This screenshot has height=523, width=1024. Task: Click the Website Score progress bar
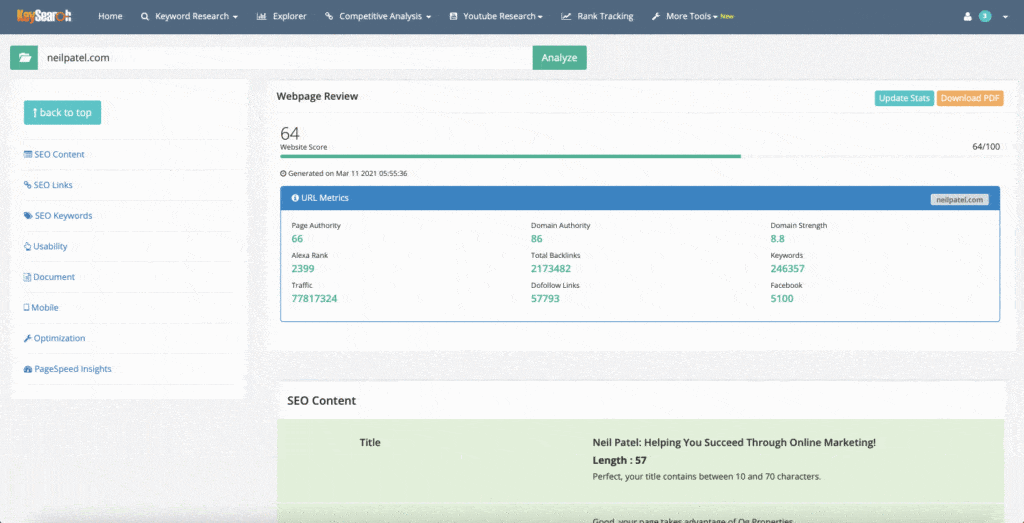[x=640, y=157]
